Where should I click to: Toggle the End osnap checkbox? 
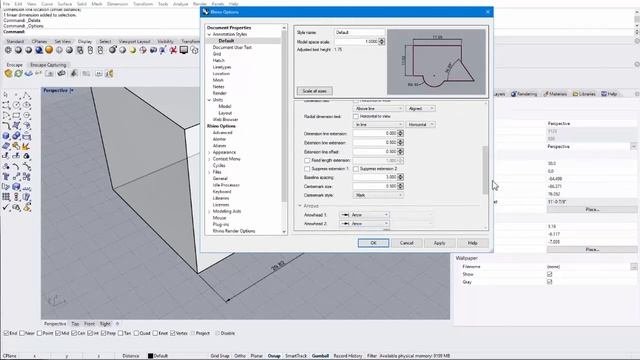6,333
